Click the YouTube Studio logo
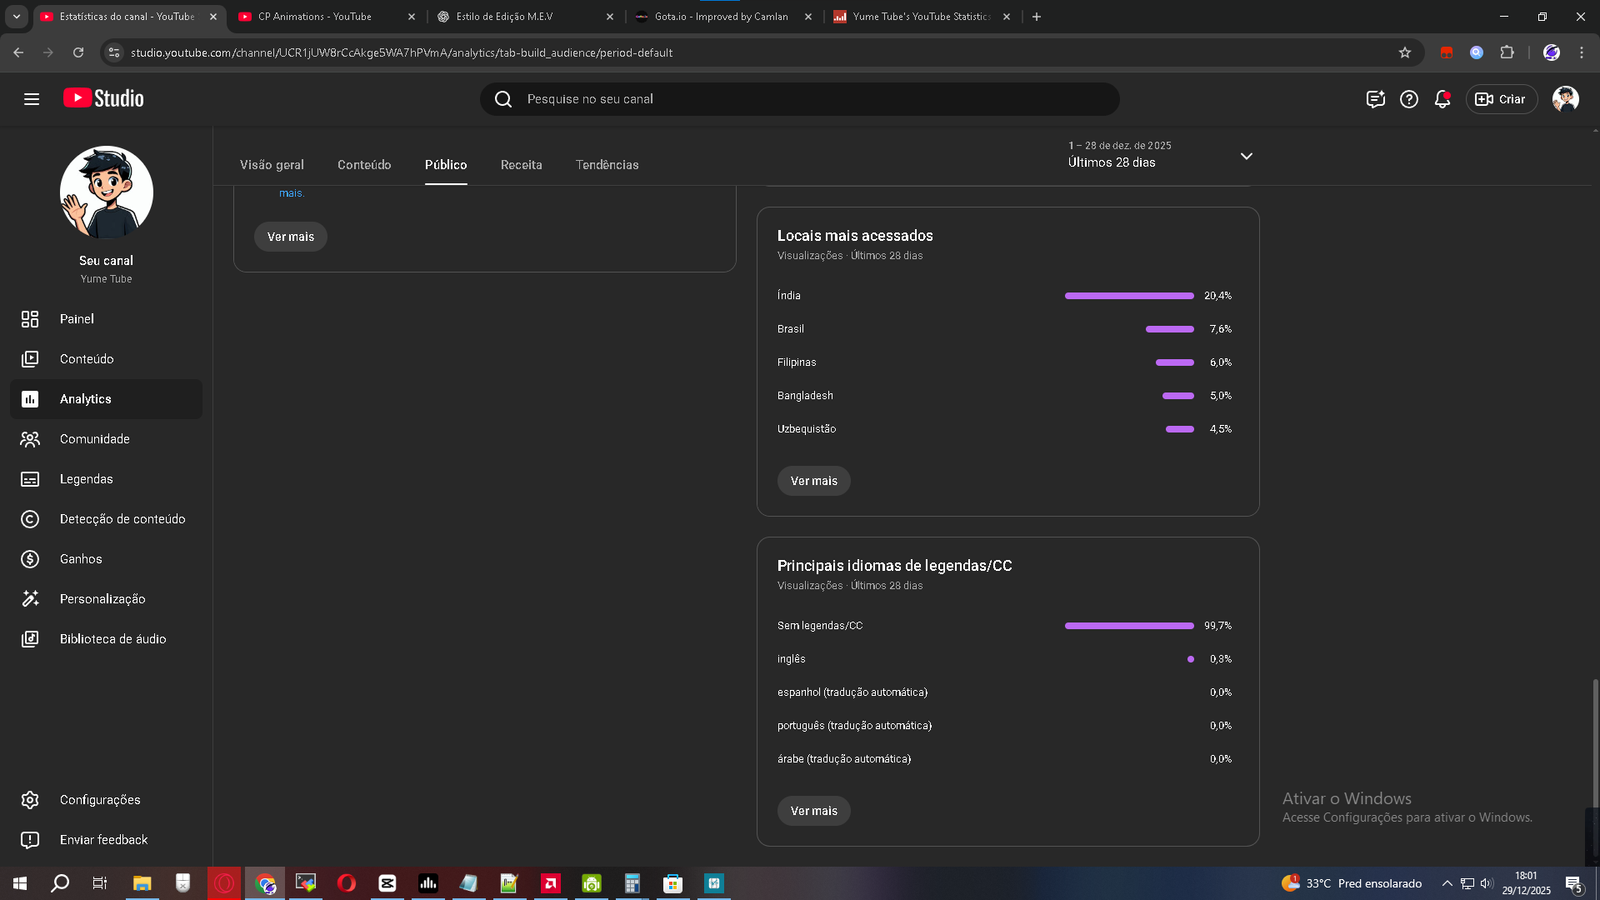 [x=104, y=98]
